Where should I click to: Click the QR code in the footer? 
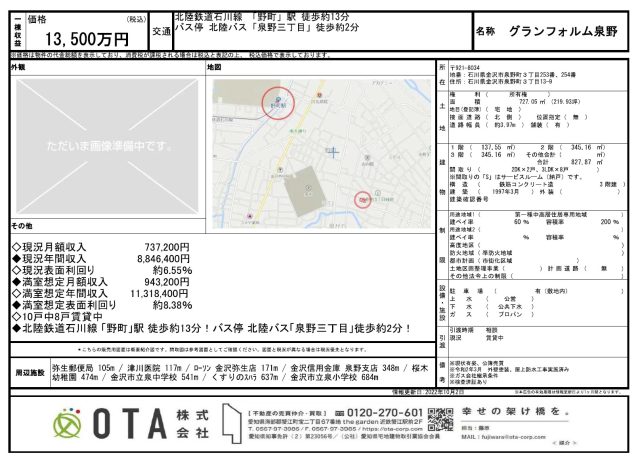[441, 420]
